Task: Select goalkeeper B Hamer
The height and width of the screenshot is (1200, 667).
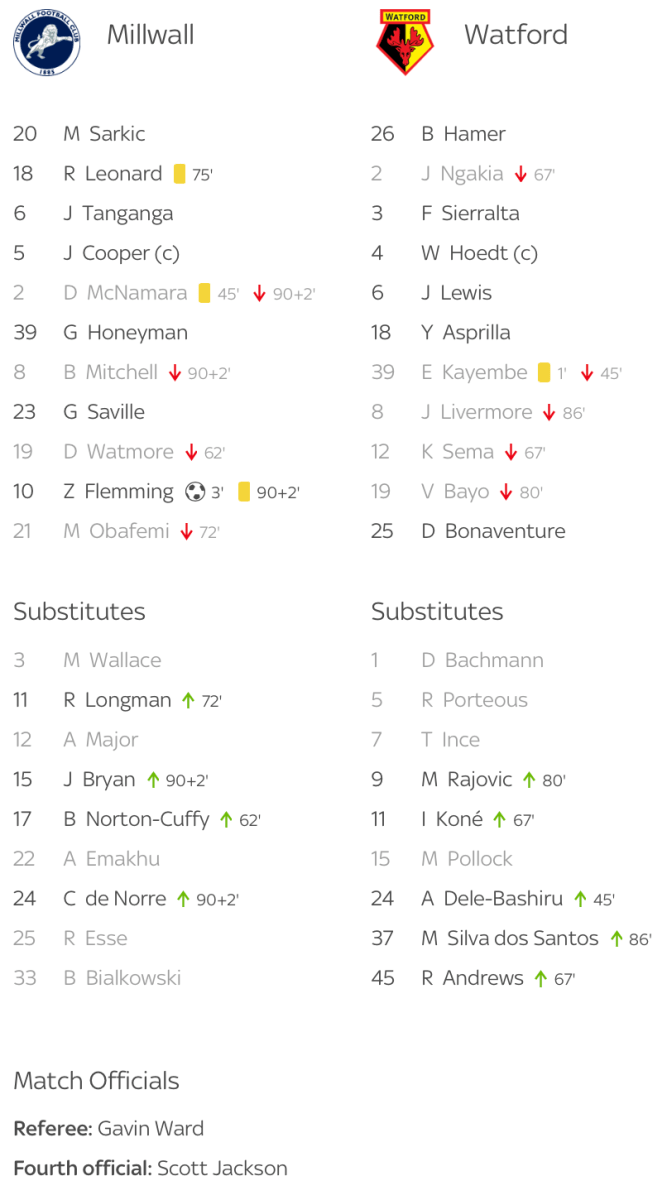Action: point(463,134)
